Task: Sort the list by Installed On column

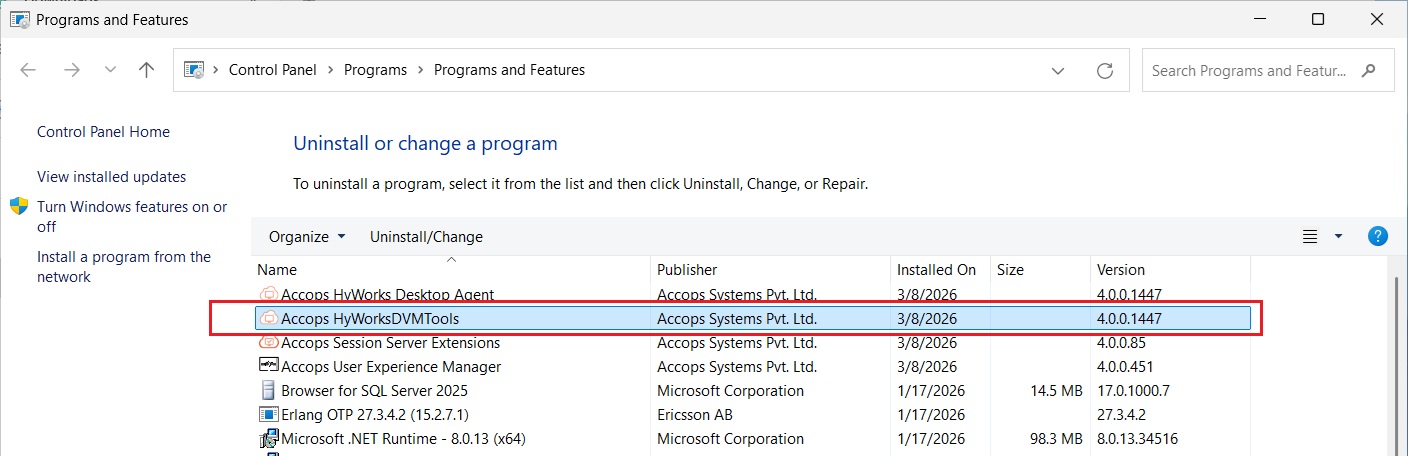Action: tap(936, 270)
